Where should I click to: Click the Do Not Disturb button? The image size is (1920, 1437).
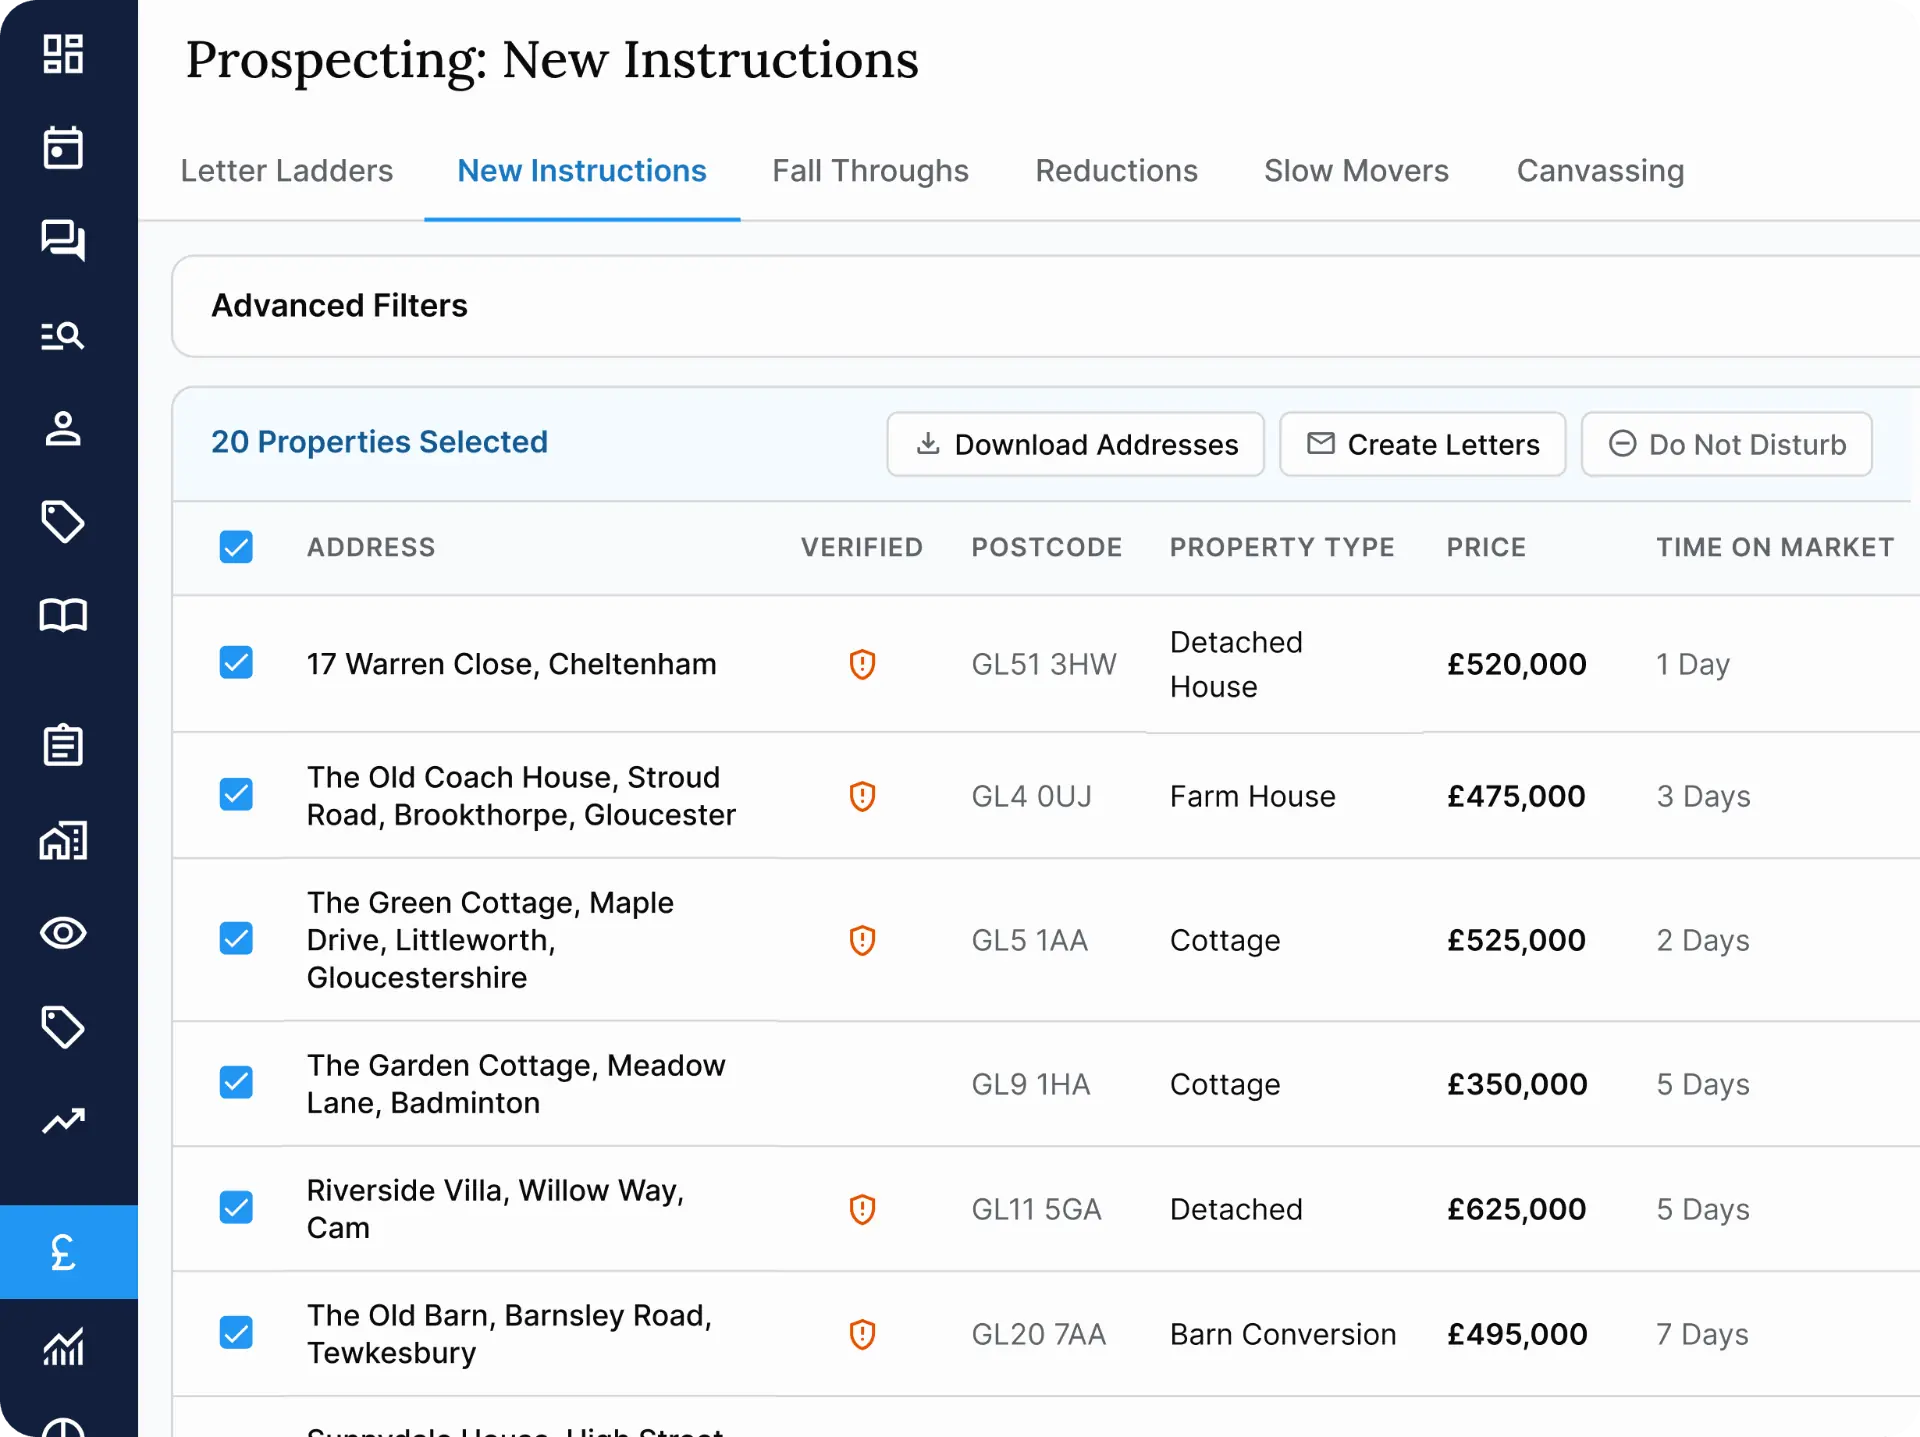[x=1727, y=444]
